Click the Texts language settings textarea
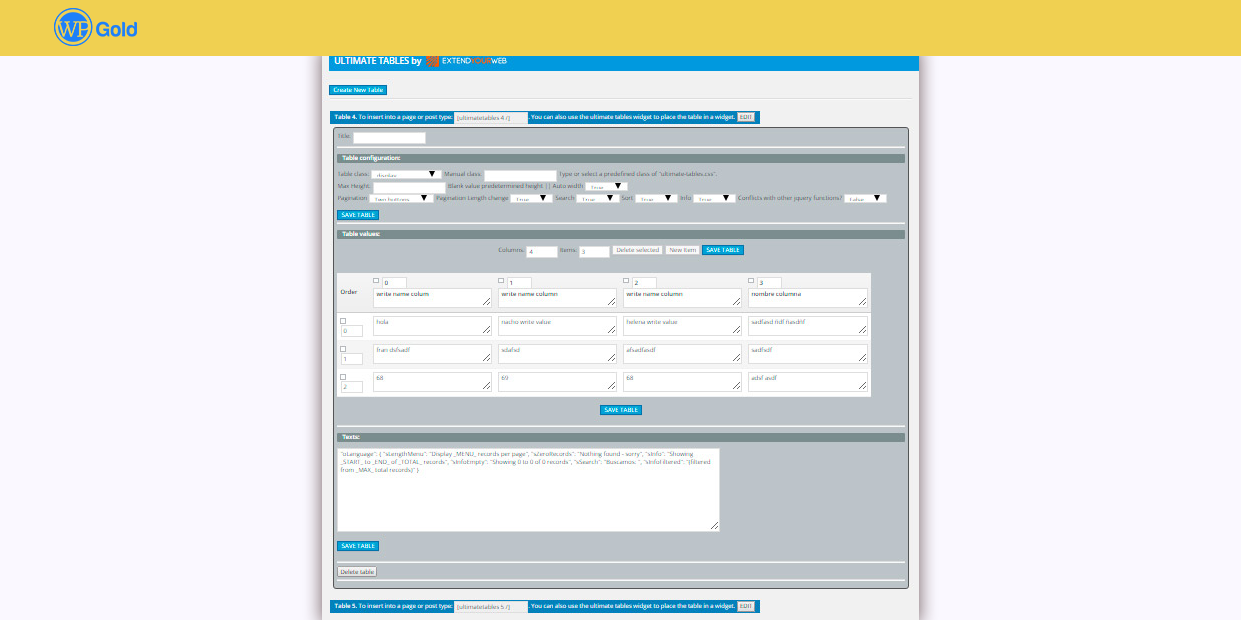 [x=528, y=489]
